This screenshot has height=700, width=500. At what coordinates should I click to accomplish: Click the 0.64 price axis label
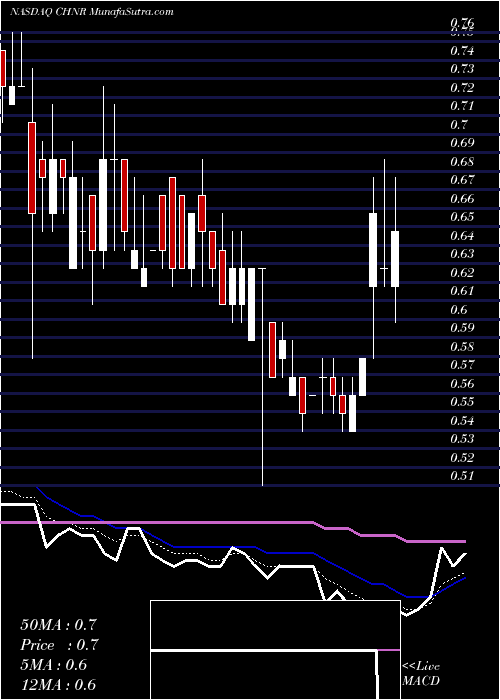tap(462, 236)
